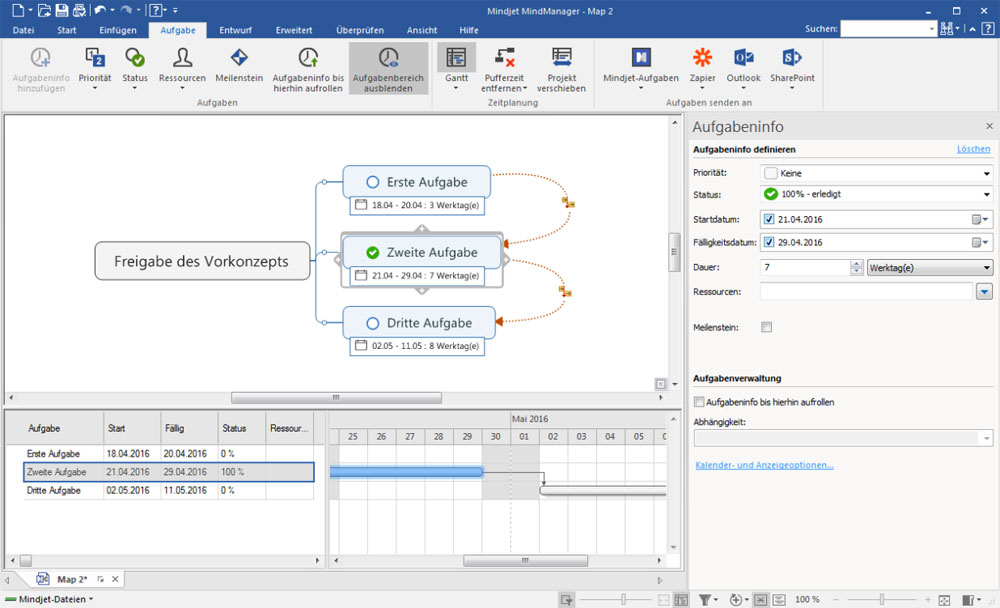Image resolution: width=1000 pixels, height=608 pixels.
Task: Select Projekt verschieben in the ribbon
Action: (x=561, y=58)
